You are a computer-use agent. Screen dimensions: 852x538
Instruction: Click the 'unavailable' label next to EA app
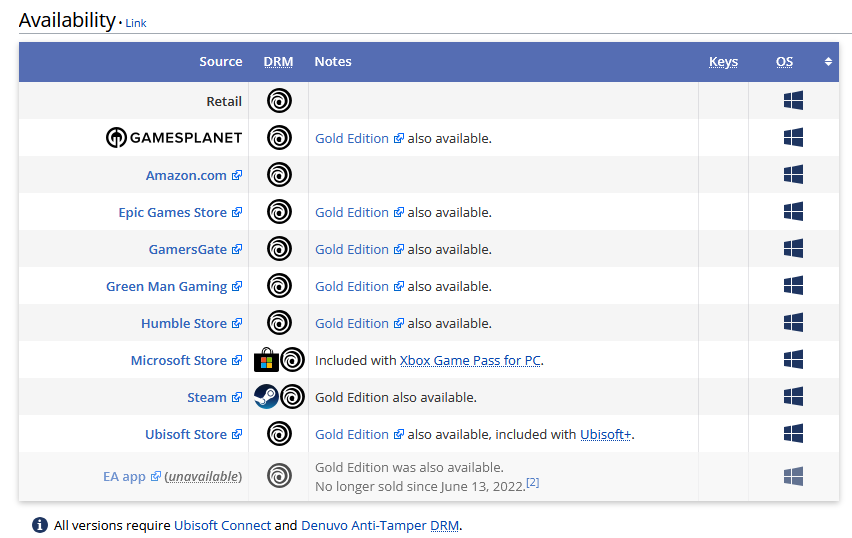tap(203, 477)
